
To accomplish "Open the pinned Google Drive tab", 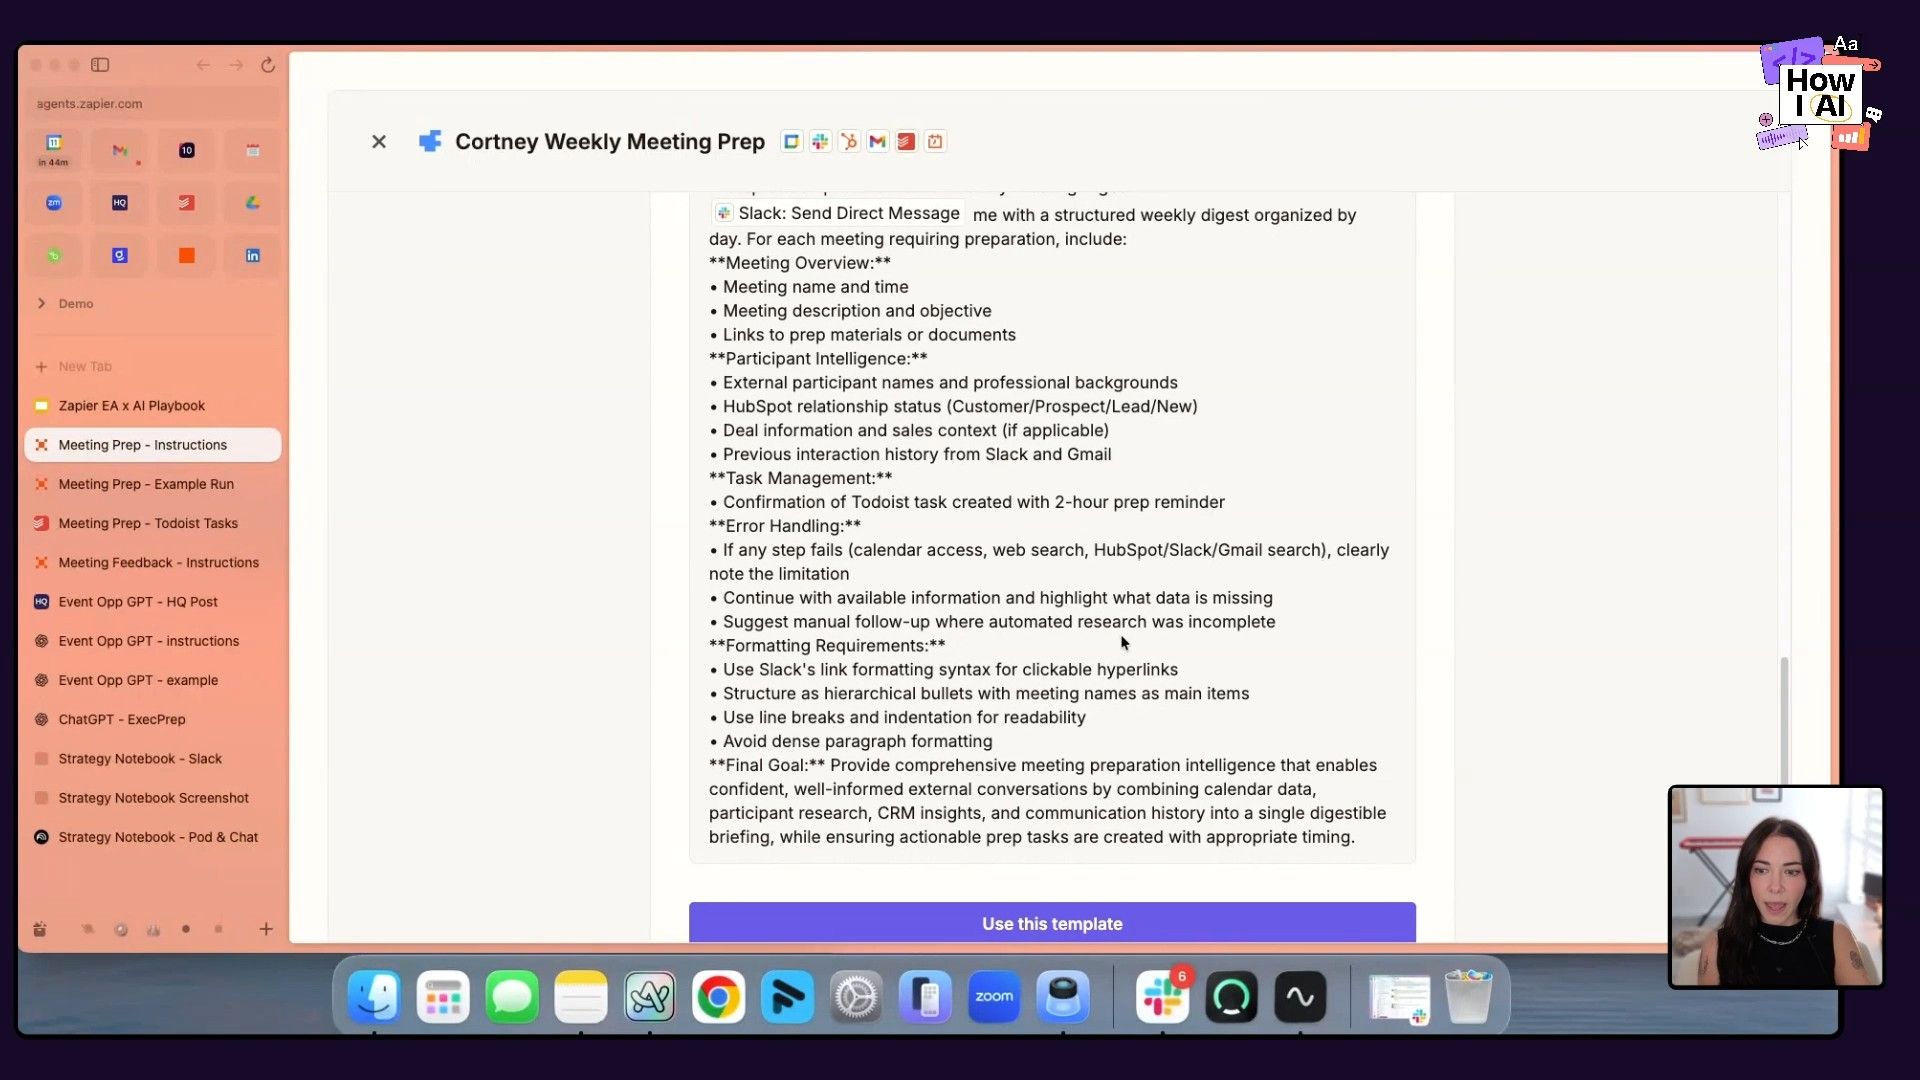I will click(x=253, y=203).
